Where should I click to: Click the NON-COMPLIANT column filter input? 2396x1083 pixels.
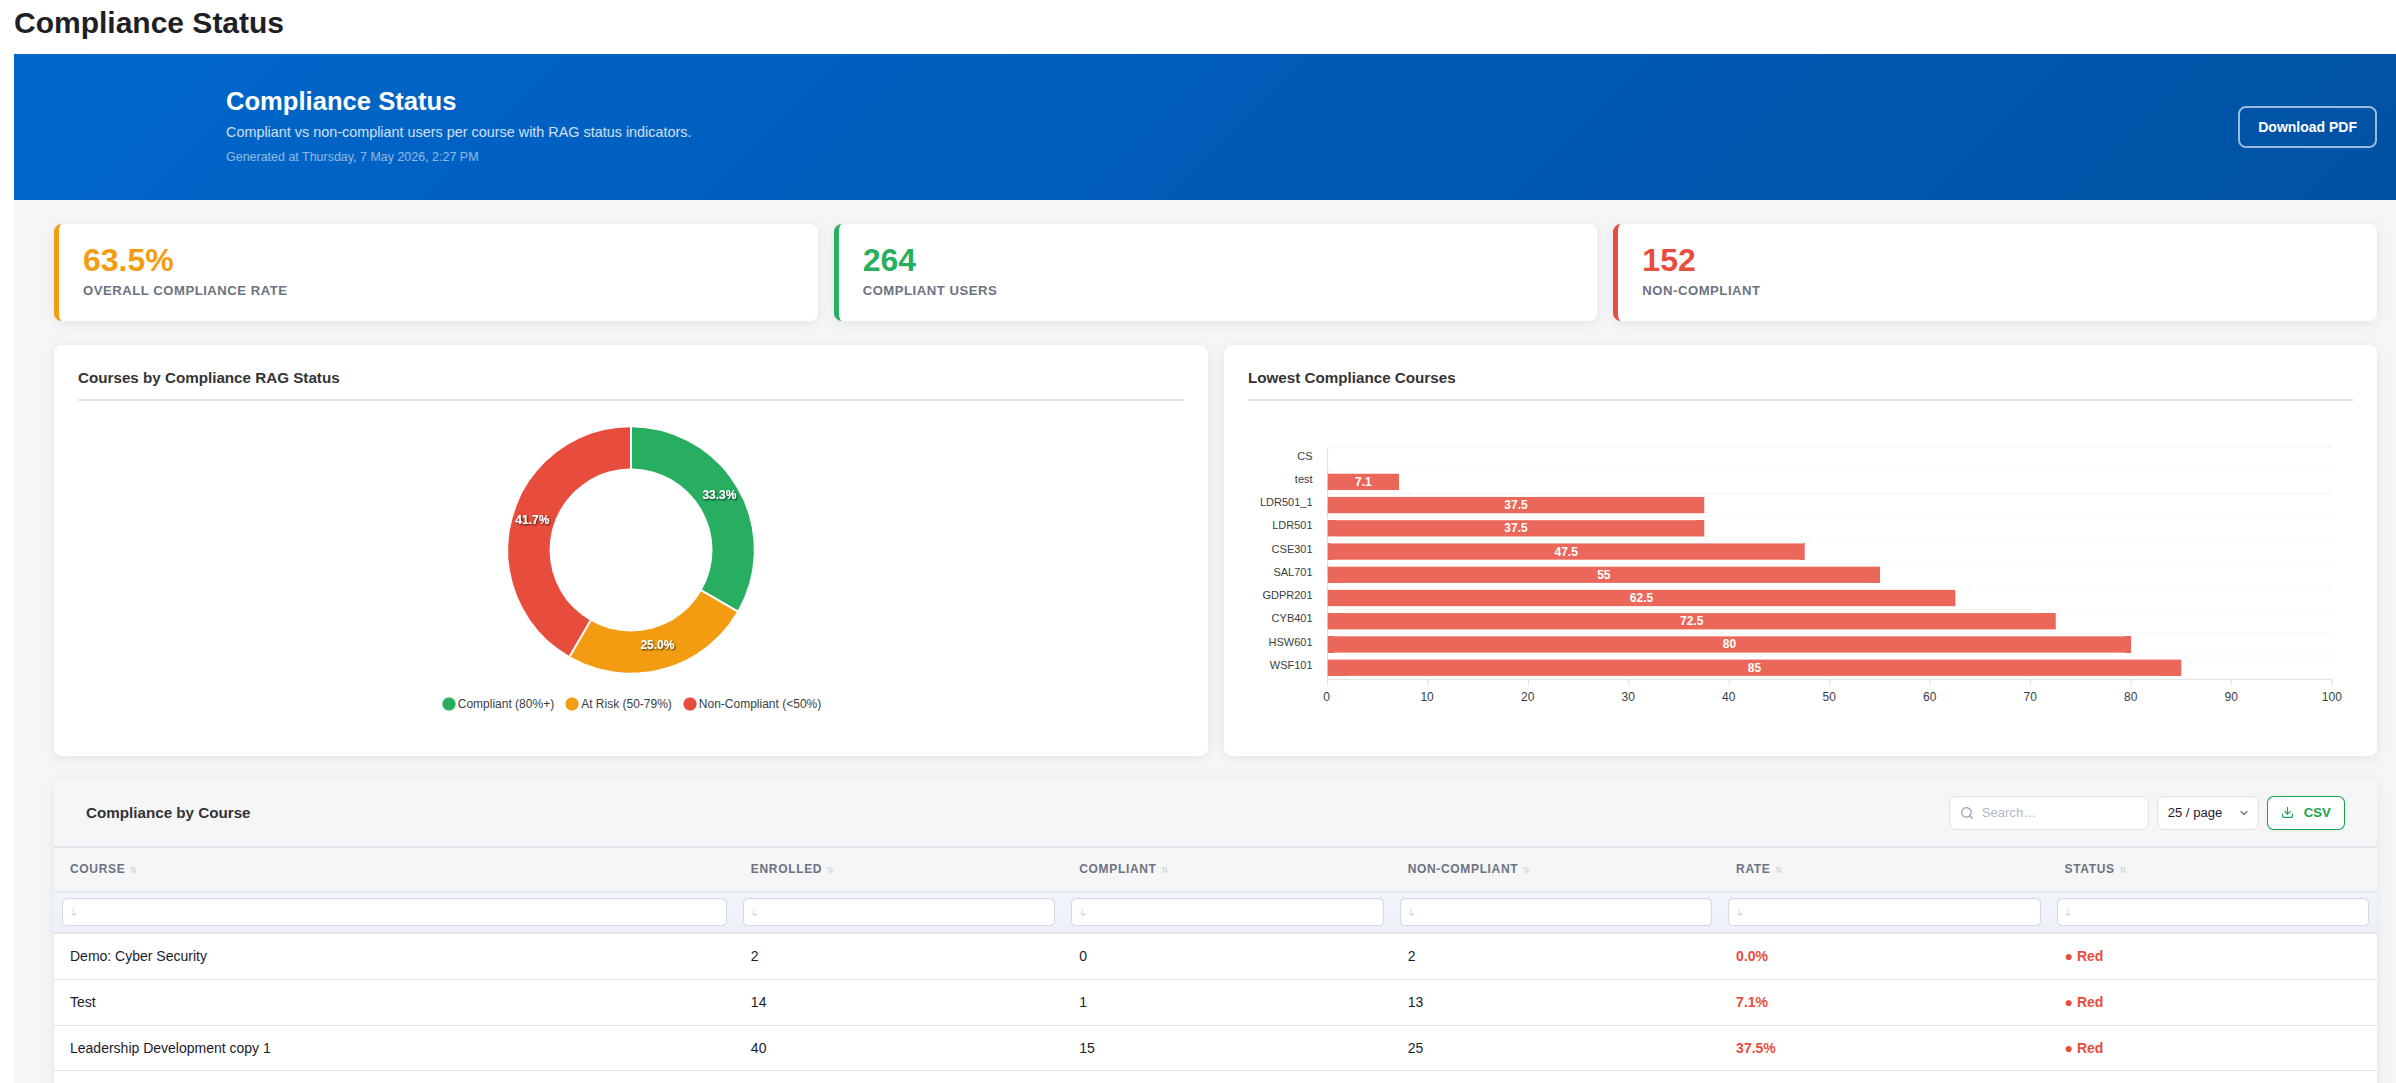pyautogui.click(x=1555, y=912)
